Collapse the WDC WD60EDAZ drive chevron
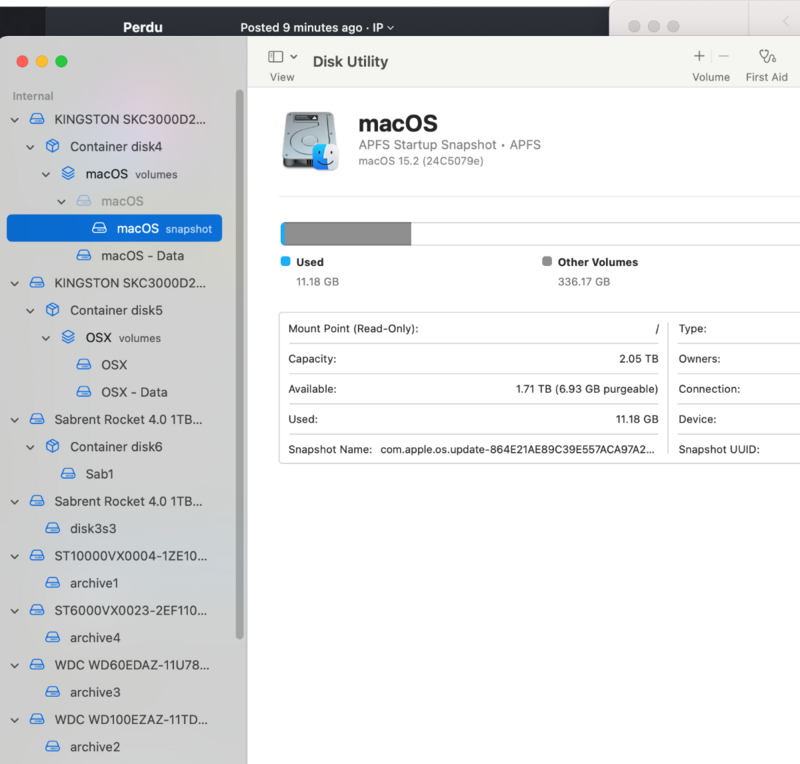800x764 pixels. 14,665
